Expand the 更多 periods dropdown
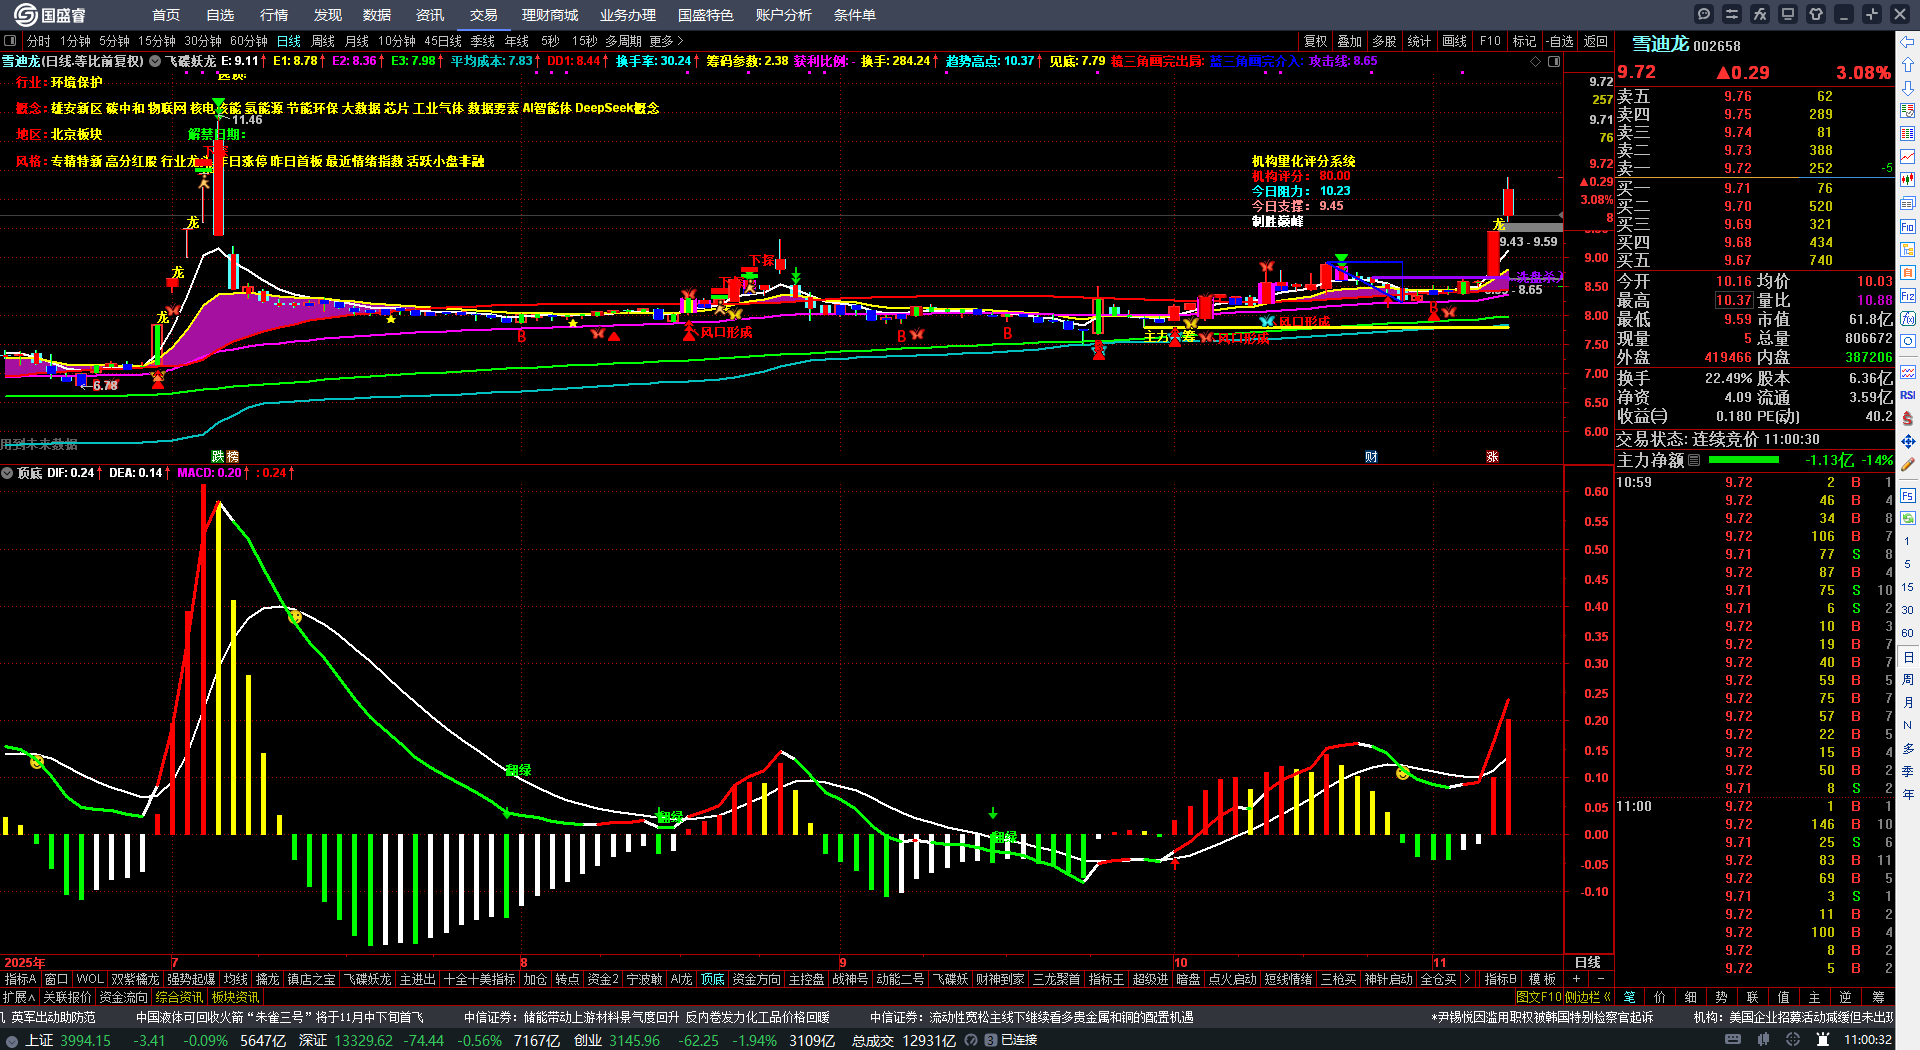The width and height of the screenshot is (1920, 1050). click(x=666, y=41)
